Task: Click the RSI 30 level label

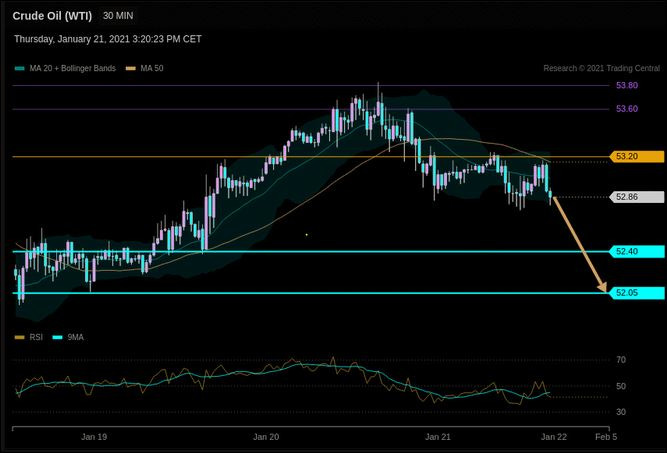Action: [621, 412]
